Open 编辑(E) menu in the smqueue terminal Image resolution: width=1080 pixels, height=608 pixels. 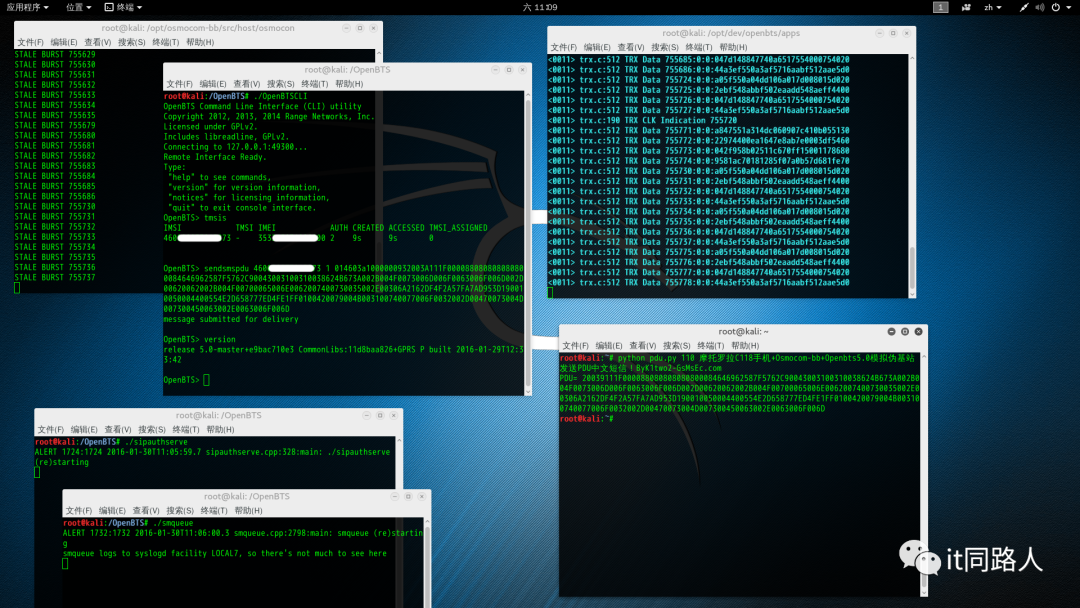(112, 511)
